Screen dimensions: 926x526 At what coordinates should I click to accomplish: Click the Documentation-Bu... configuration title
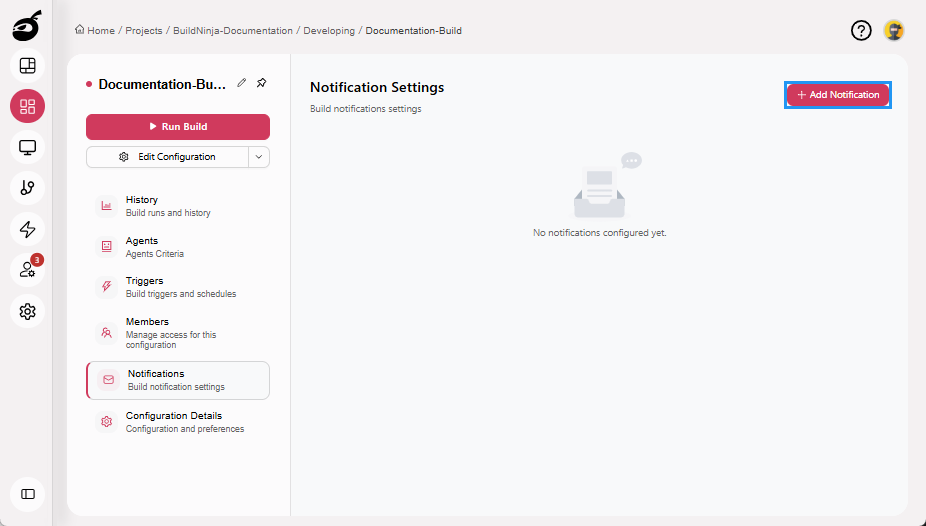tap(162, 84)
